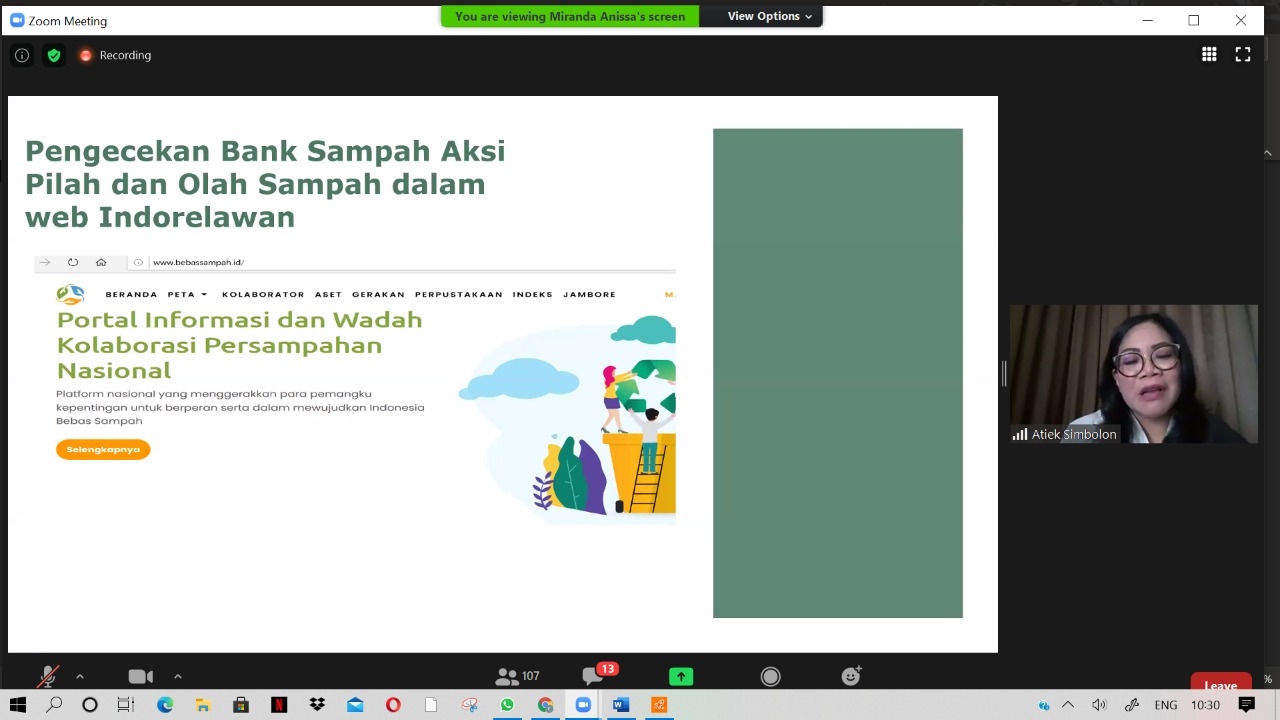Expand video settings arrow beside camera
Viewport: 1280px width, 720px height.
178,677
